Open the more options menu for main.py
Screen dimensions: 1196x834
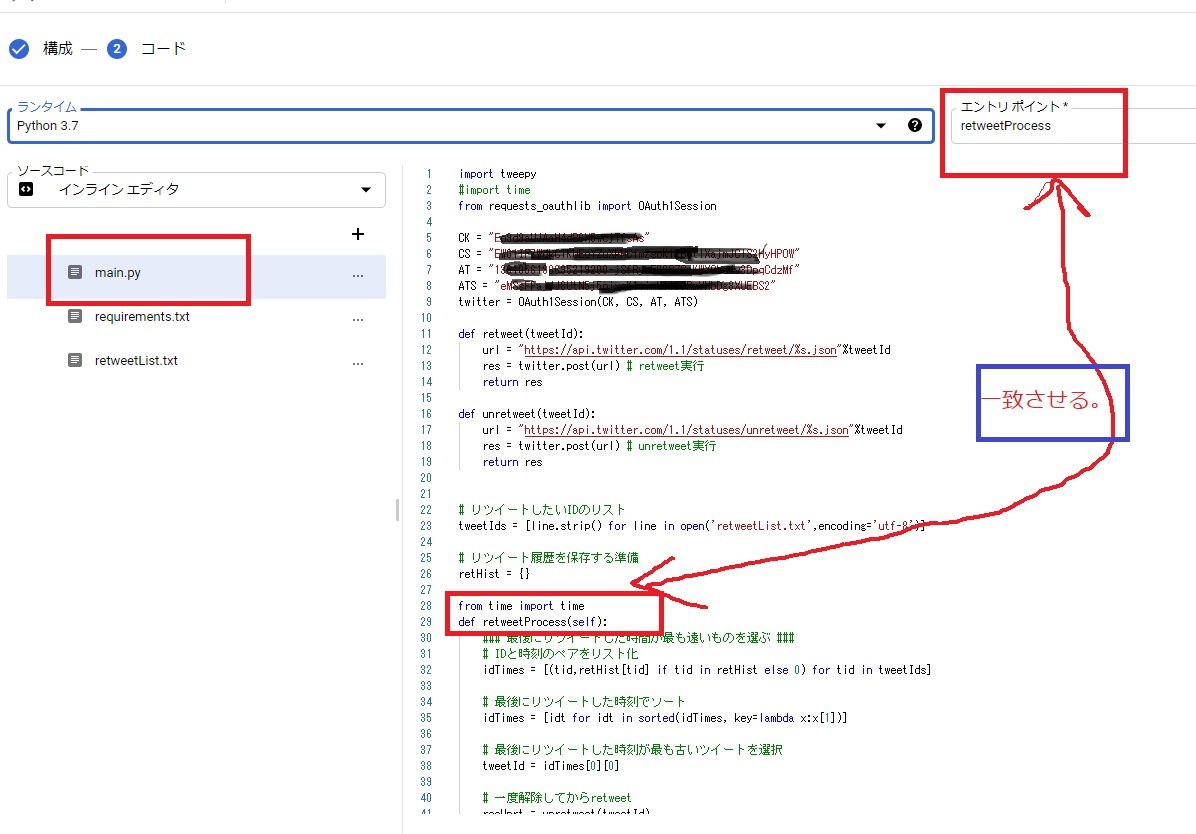358,275
